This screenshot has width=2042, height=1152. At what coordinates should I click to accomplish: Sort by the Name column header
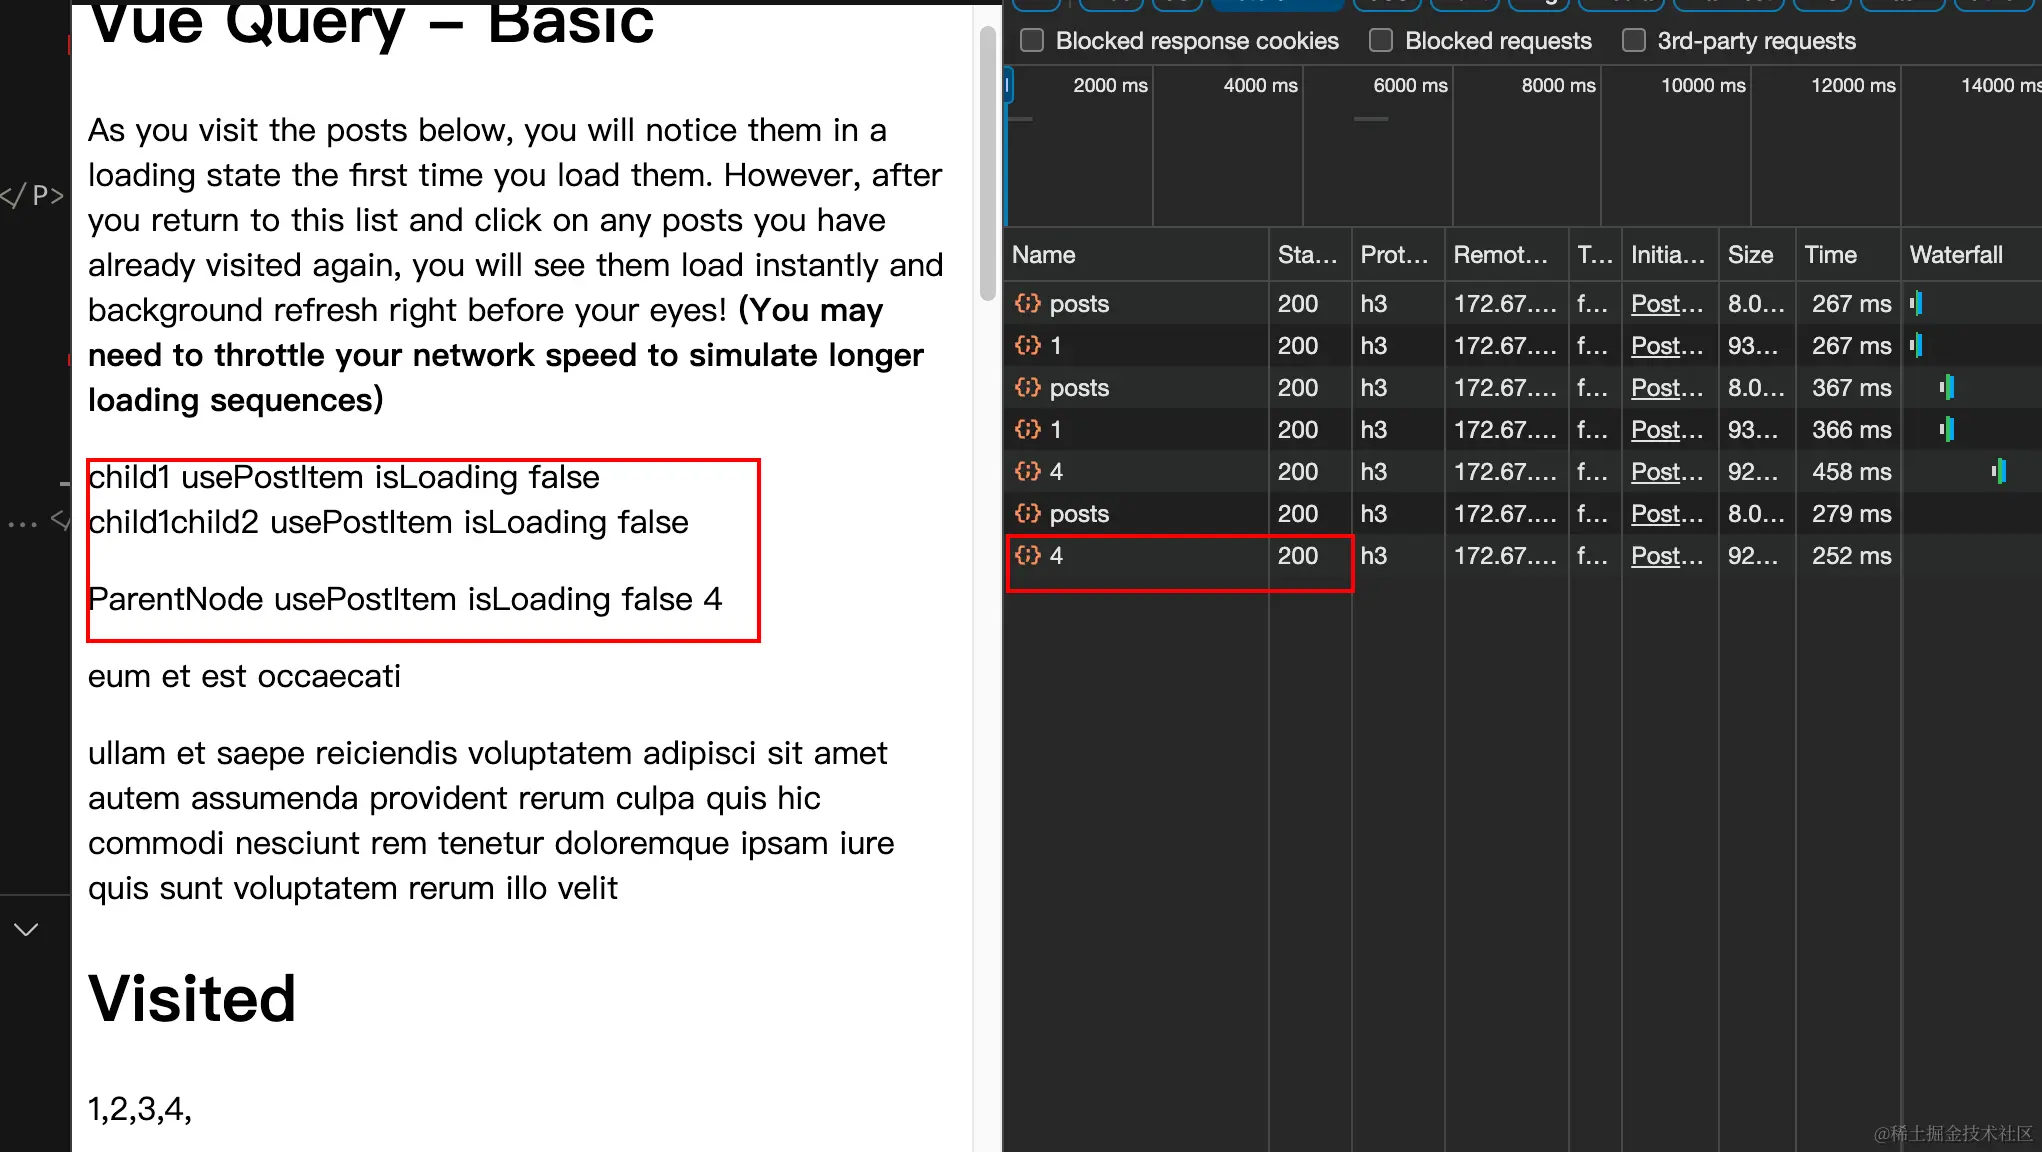tap(1043, 255)
